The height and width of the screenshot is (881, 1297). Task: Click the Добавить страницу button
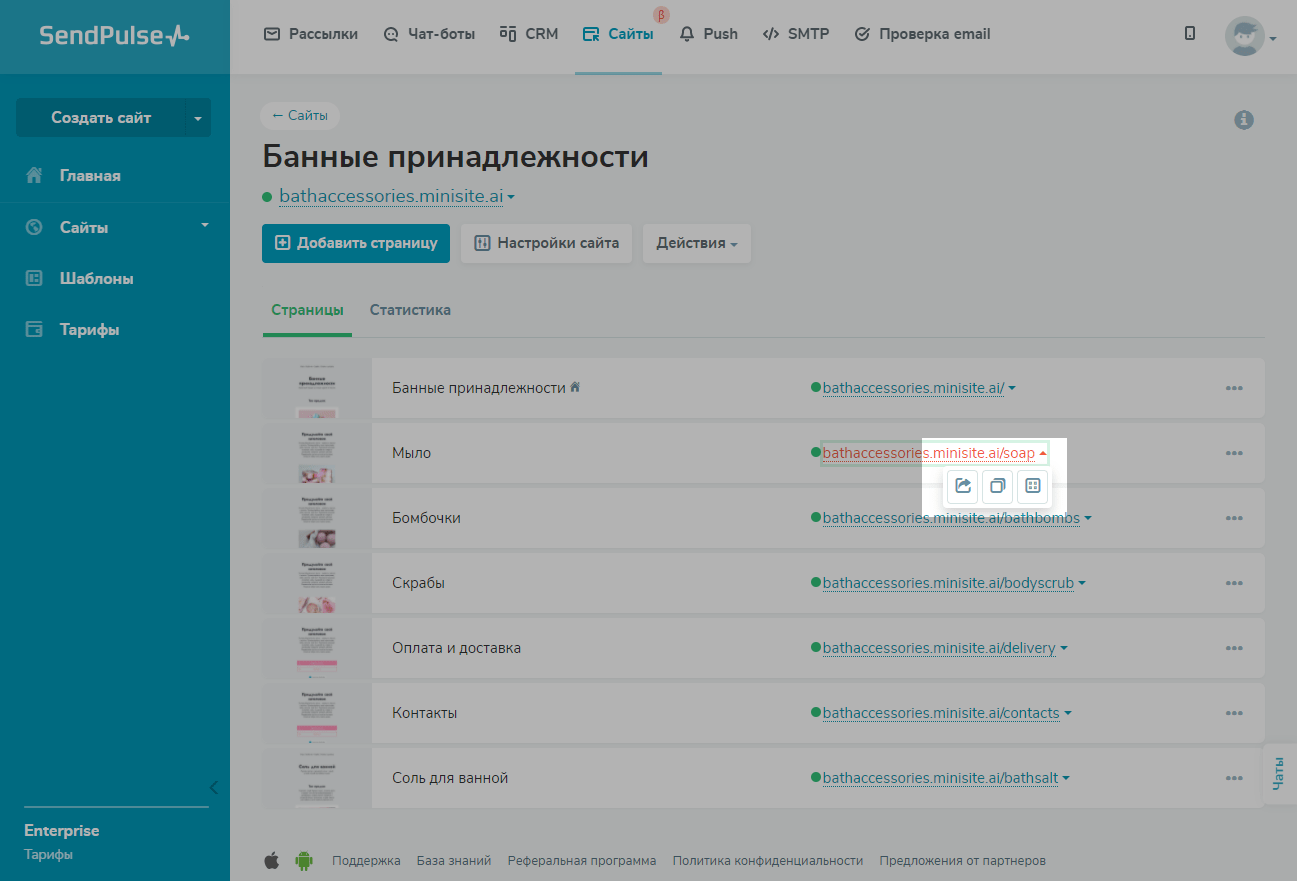356,243
